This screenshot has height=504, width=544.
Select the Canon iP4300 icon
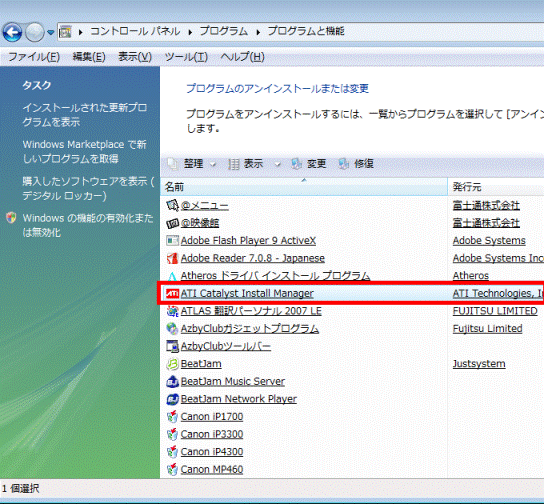tap(172, 452)
